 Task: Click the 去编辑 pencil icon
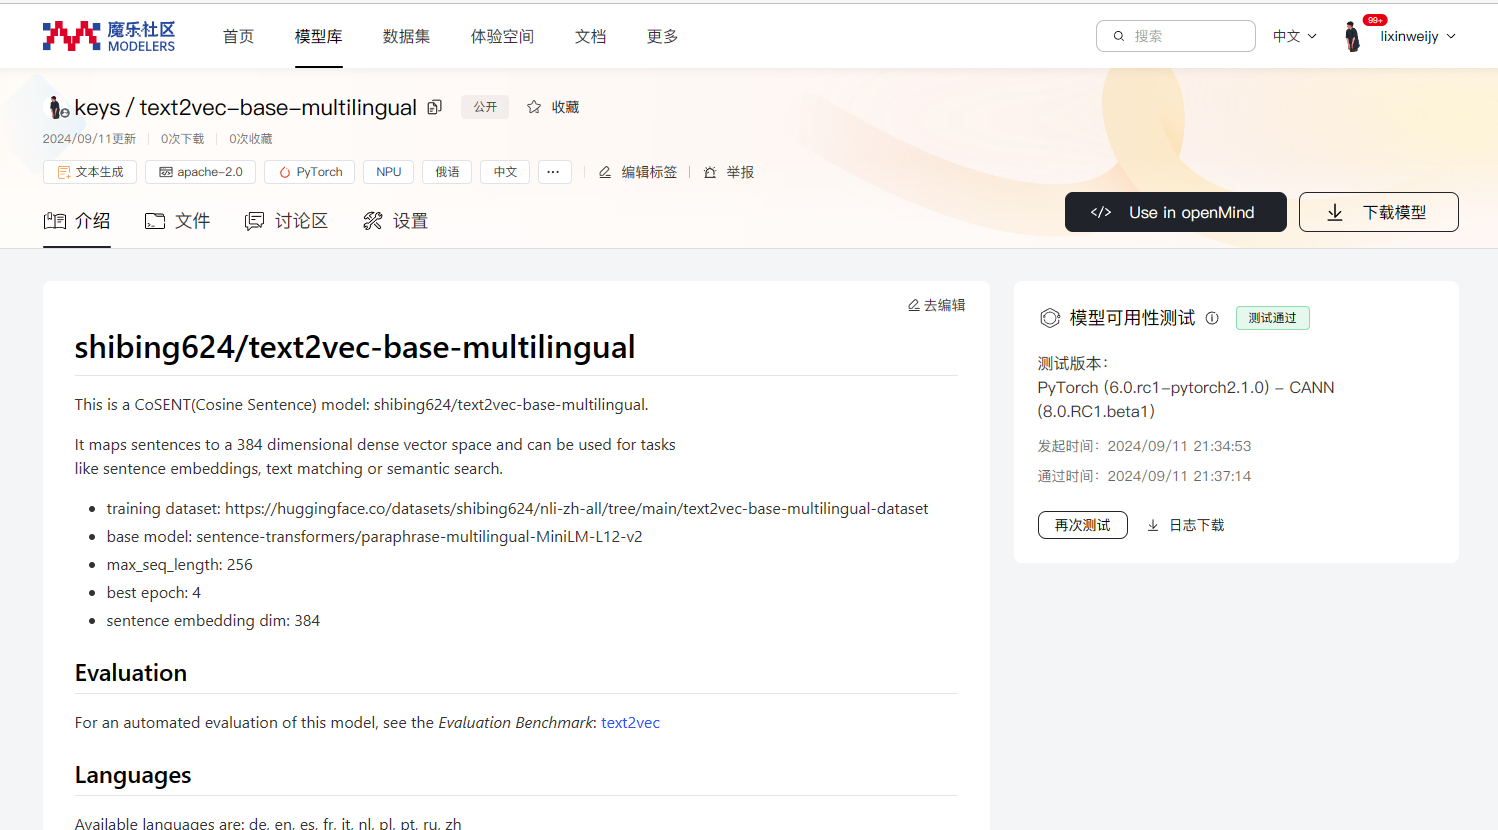(x=914, y=305)
